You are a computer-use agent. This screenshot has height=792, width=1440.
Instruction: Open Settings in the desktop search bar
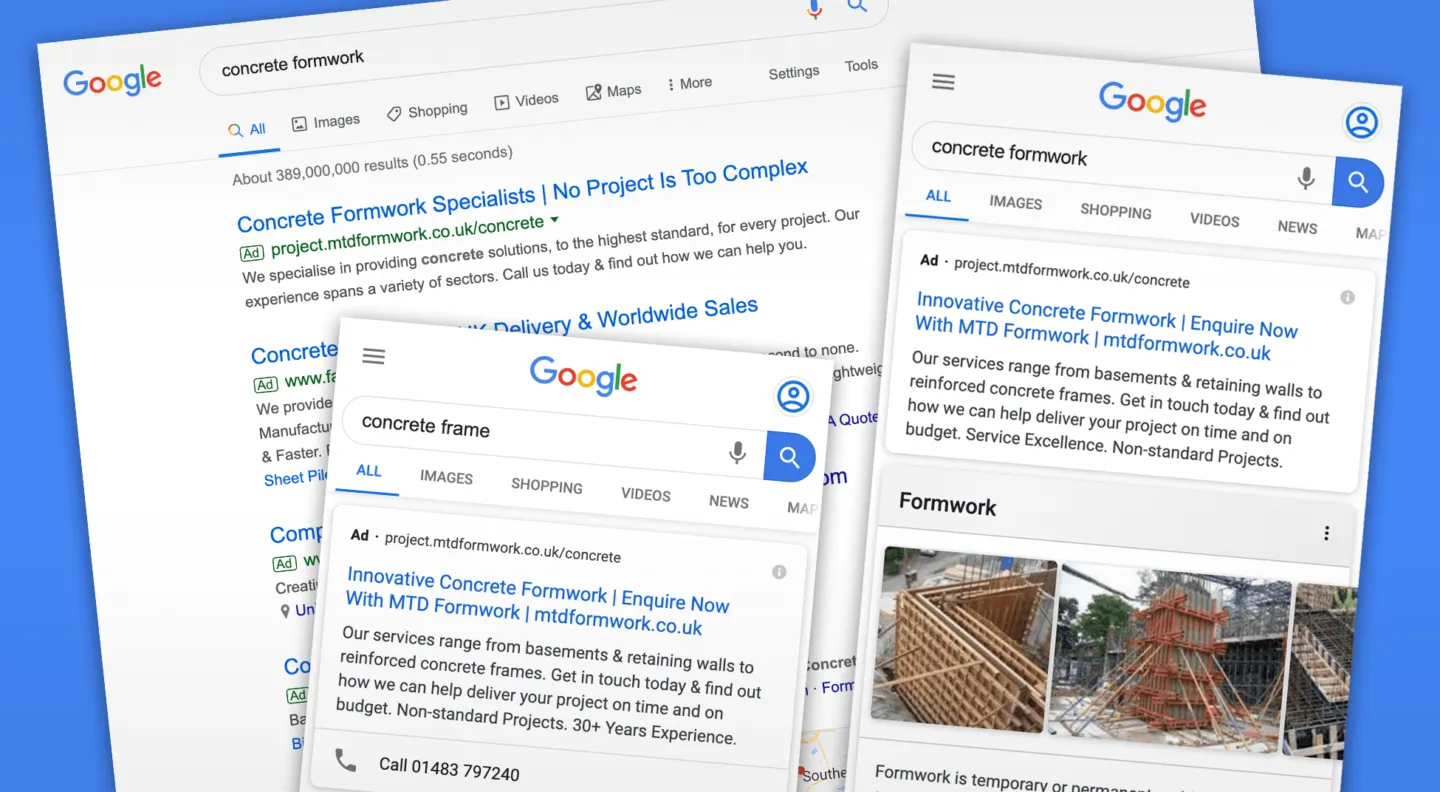click(x=793, y=73)
